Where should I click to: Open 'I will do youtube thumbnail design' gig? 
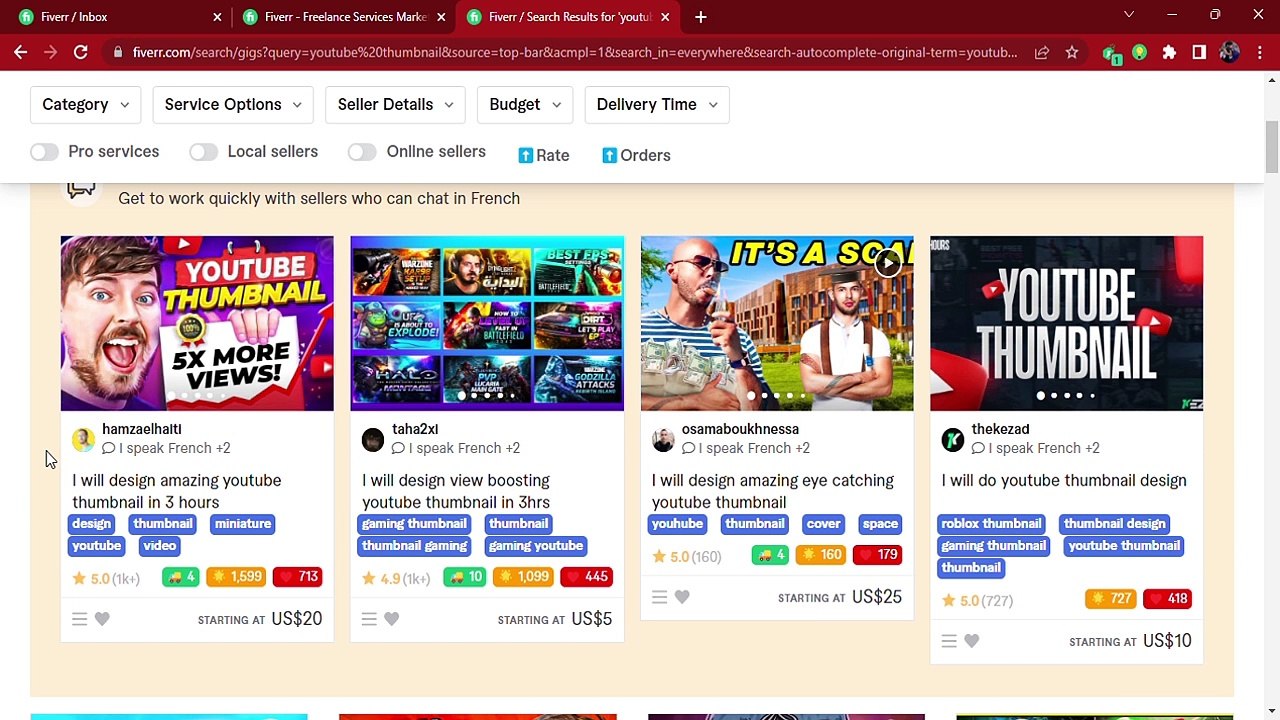click(x=1064, y=481)
